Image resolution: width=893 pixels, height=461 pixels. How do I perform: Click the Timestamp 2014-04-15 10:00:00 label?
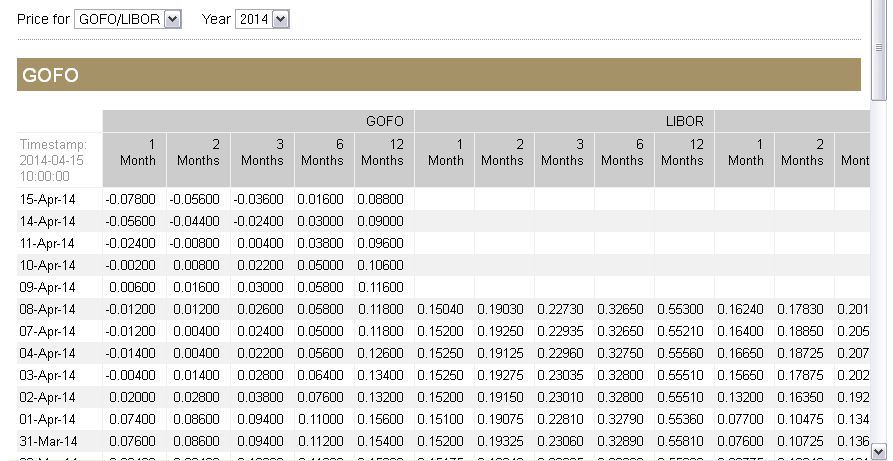pos(53,160)
